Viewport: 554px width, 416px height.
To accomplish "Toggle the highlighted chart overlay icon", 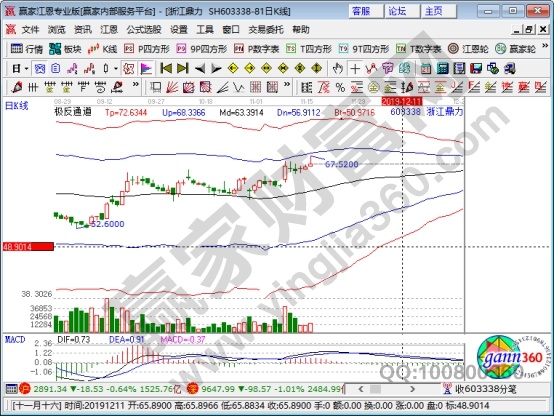I will pos(40,68).
